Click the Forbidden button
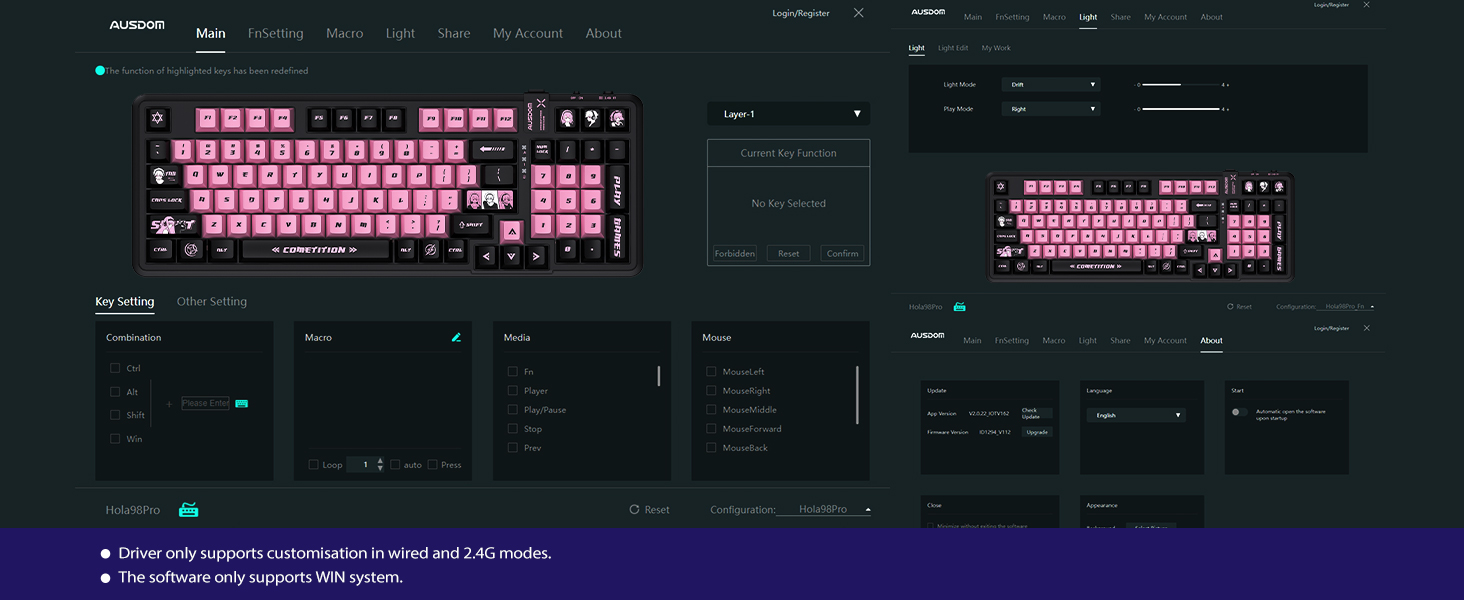1464x600 pixels. pyautogui.click(x=735, y=253)
